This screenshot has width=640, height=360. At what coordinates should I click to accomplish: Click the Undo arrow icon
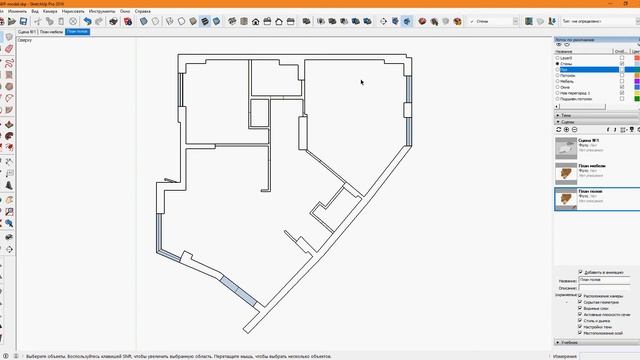pos(87,21)
